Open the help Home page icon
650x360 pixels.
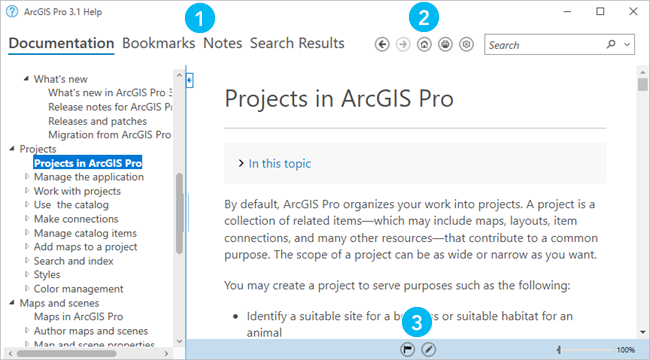(424, 44)
